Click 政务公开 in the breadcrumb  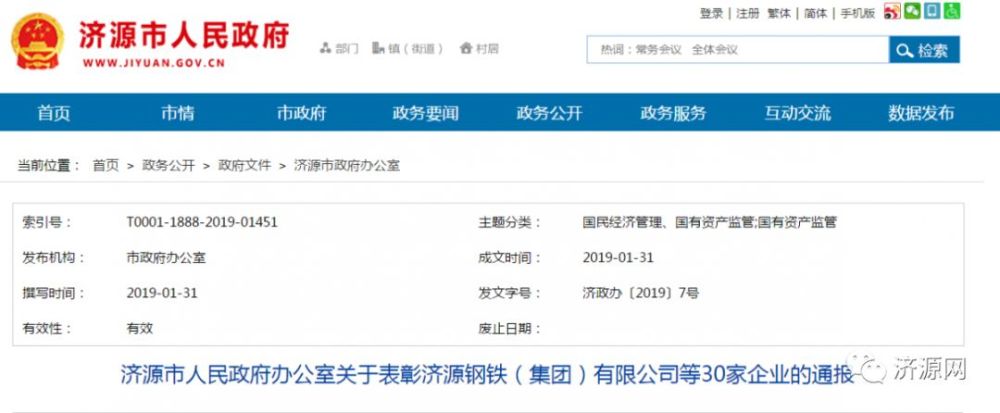168,166
